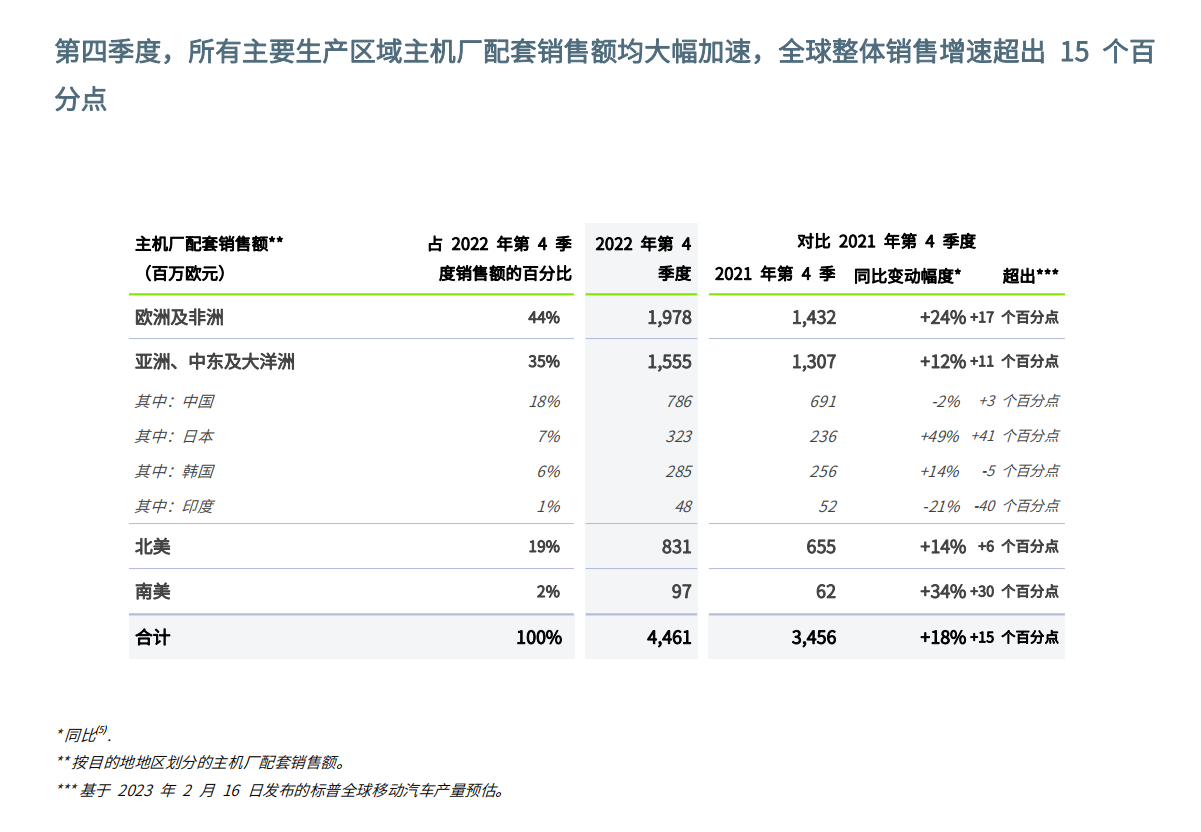Click '-40 个百分点' in the 印度 row

coord(1017,506)
